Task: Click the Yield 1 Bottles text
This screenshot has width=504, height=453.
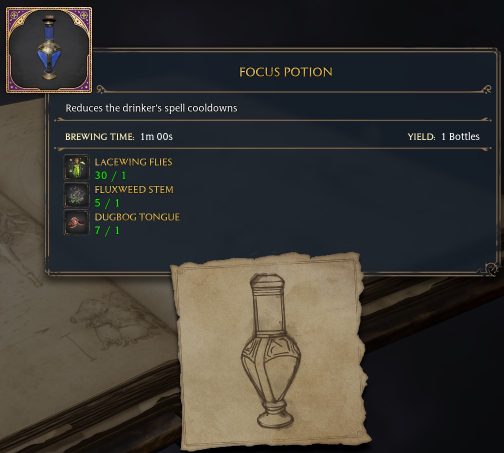Action: (x=443, y=137)
